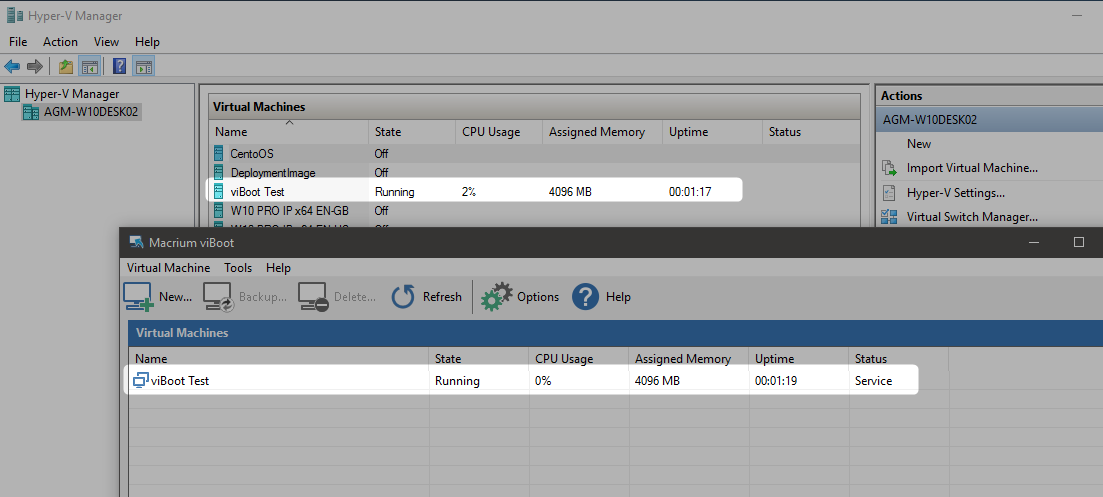Click the W10 PRO IP x64 EN-GB VM icon
This screenshot has width=1103, height=497.
tap(219, 210)
